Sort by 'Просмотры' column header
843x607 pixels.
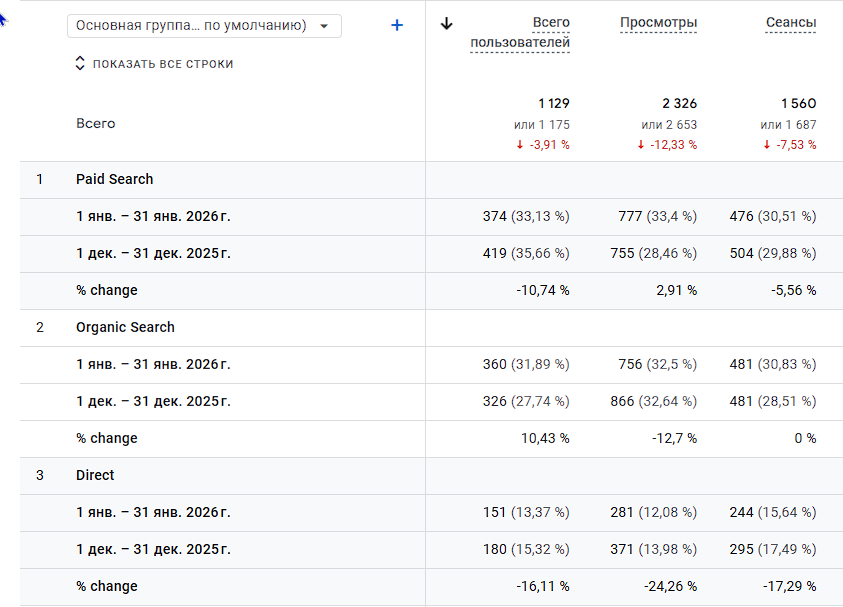[658, 23]
